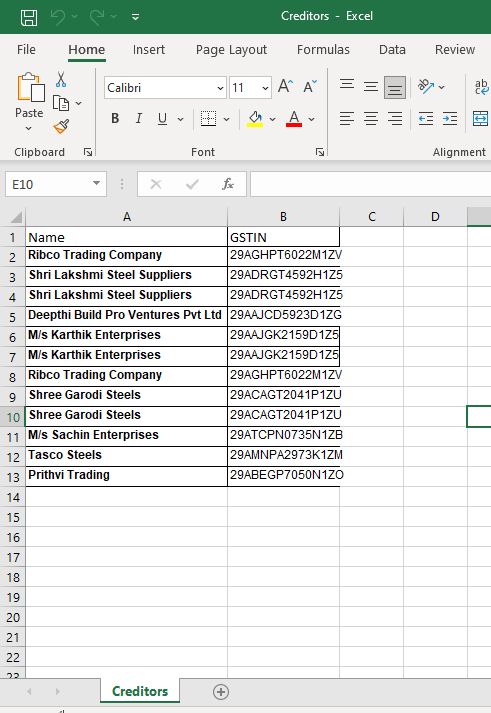The height and width of the screenshot is (713, 491).
Task: Click the Select All corner triangle
Action: [15, 217]
